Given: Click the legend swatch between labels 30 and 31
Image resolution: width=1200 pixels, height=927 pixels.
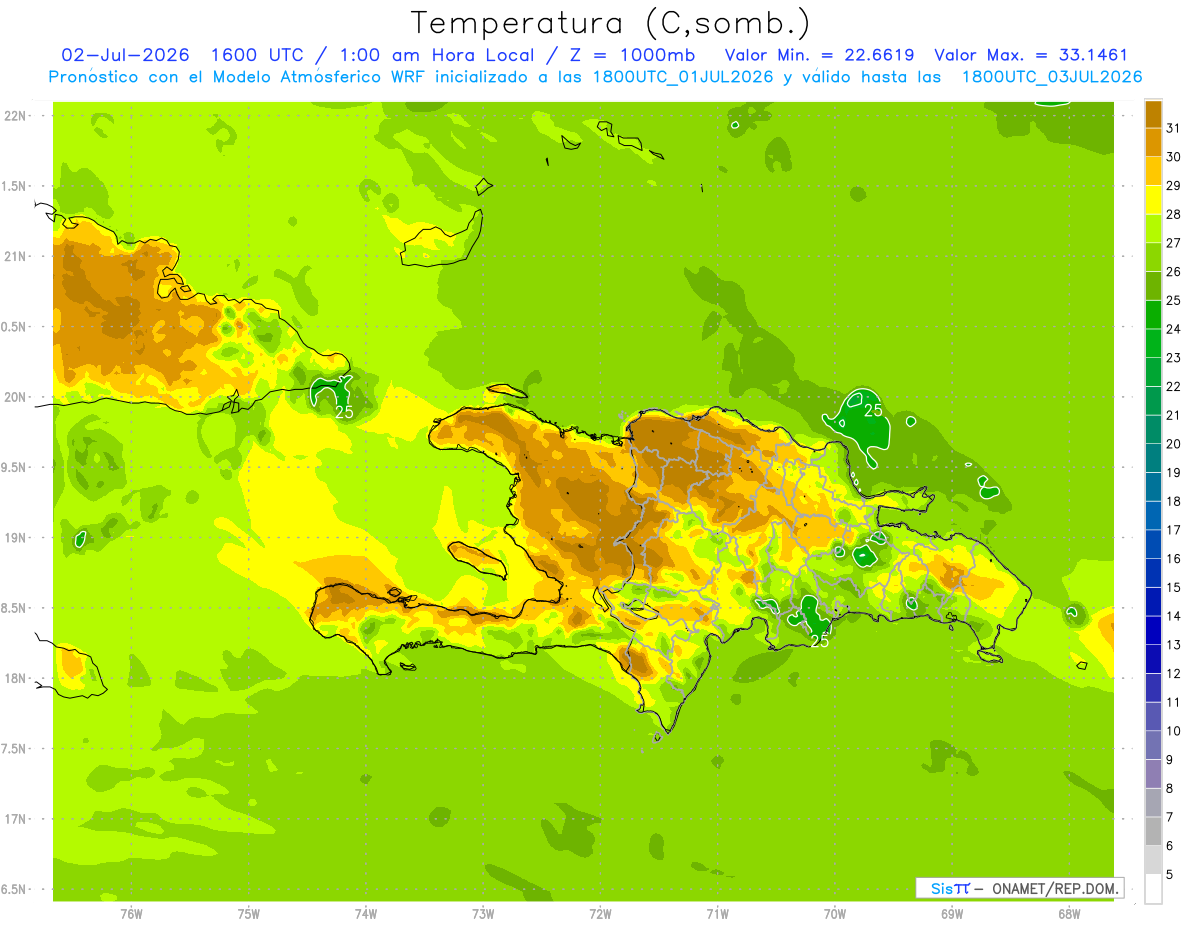Looking at the screenshot, I should pyautogui.click(x=1153, y=142).
